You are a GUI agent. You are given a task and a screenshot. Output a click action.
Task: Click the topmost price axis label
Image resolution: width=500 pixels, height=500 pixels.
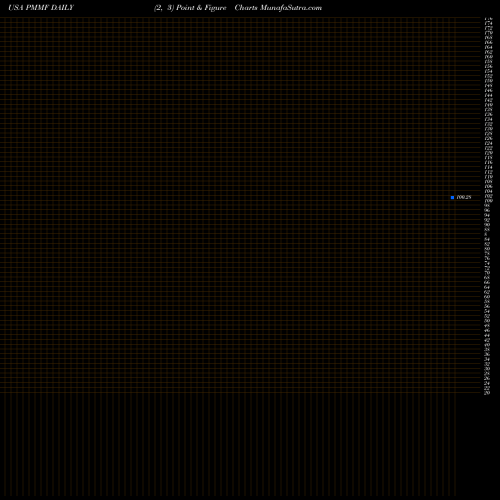(x=488, y=19)
